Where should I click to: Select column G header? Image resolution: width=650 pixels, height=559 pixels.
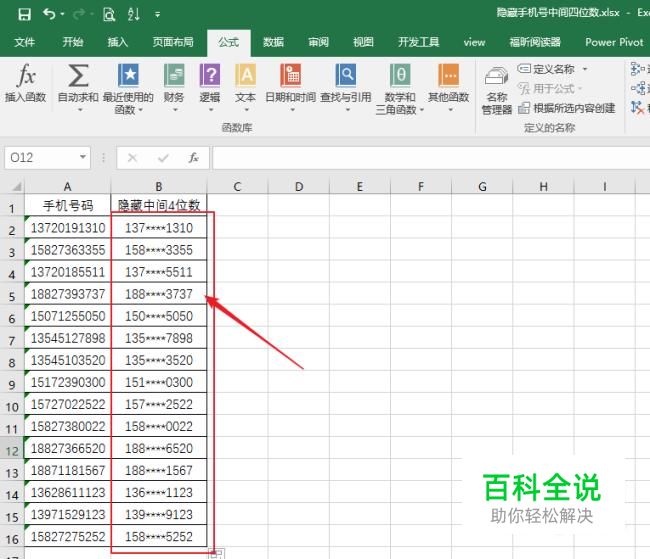coord(483,187)
